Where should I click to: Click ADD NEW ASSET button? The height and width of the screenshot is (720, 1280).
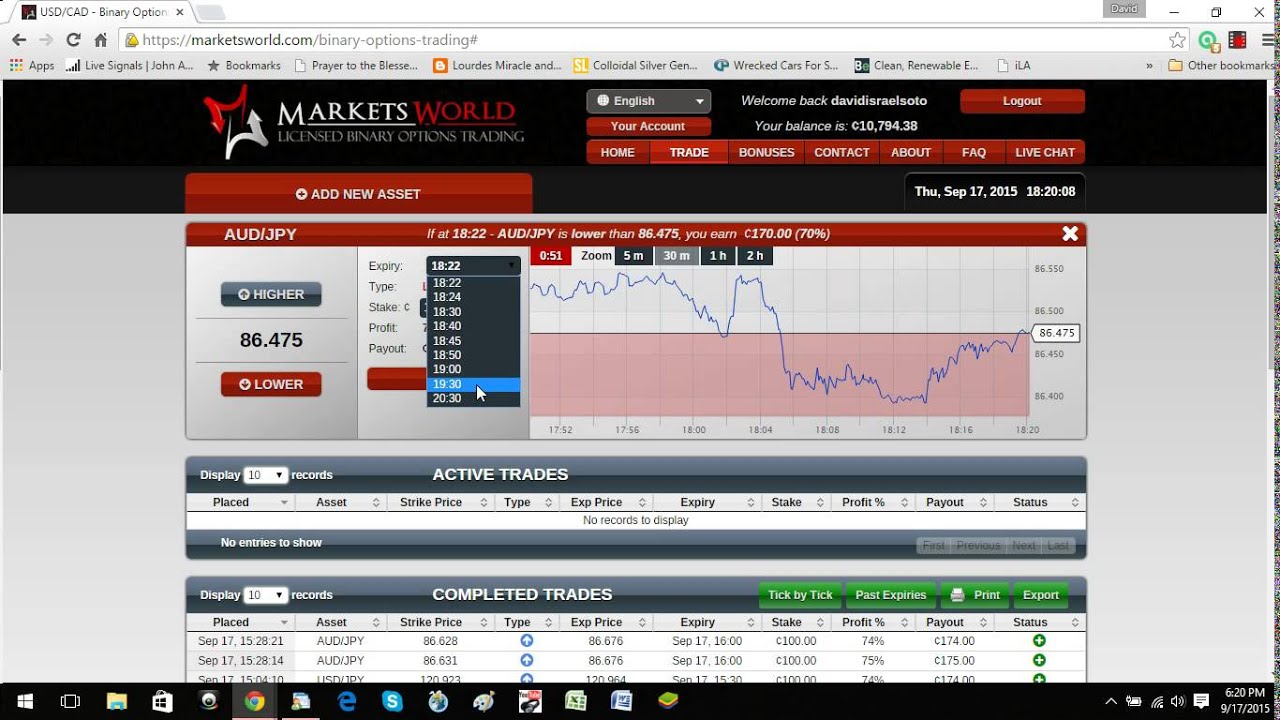click(358, 194)
